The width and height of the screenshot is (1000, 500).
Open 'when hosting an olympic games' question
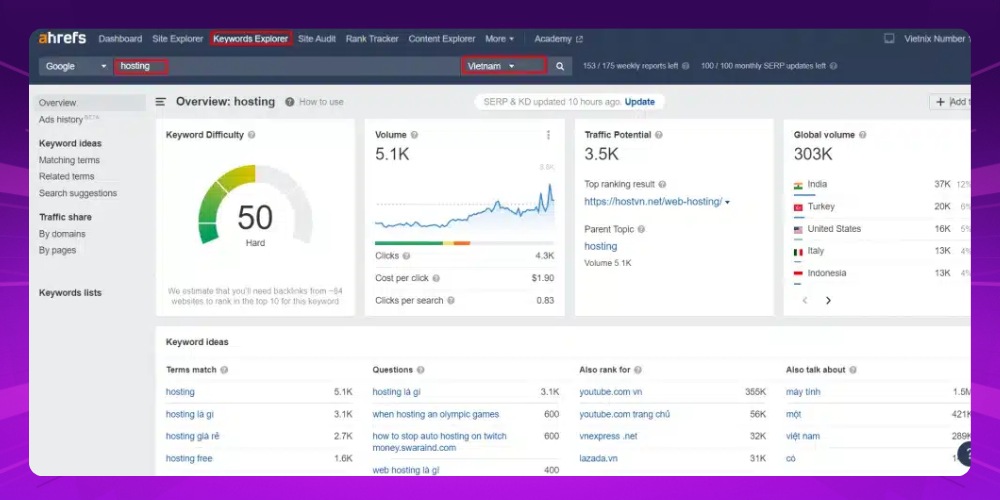coord(436,415)
